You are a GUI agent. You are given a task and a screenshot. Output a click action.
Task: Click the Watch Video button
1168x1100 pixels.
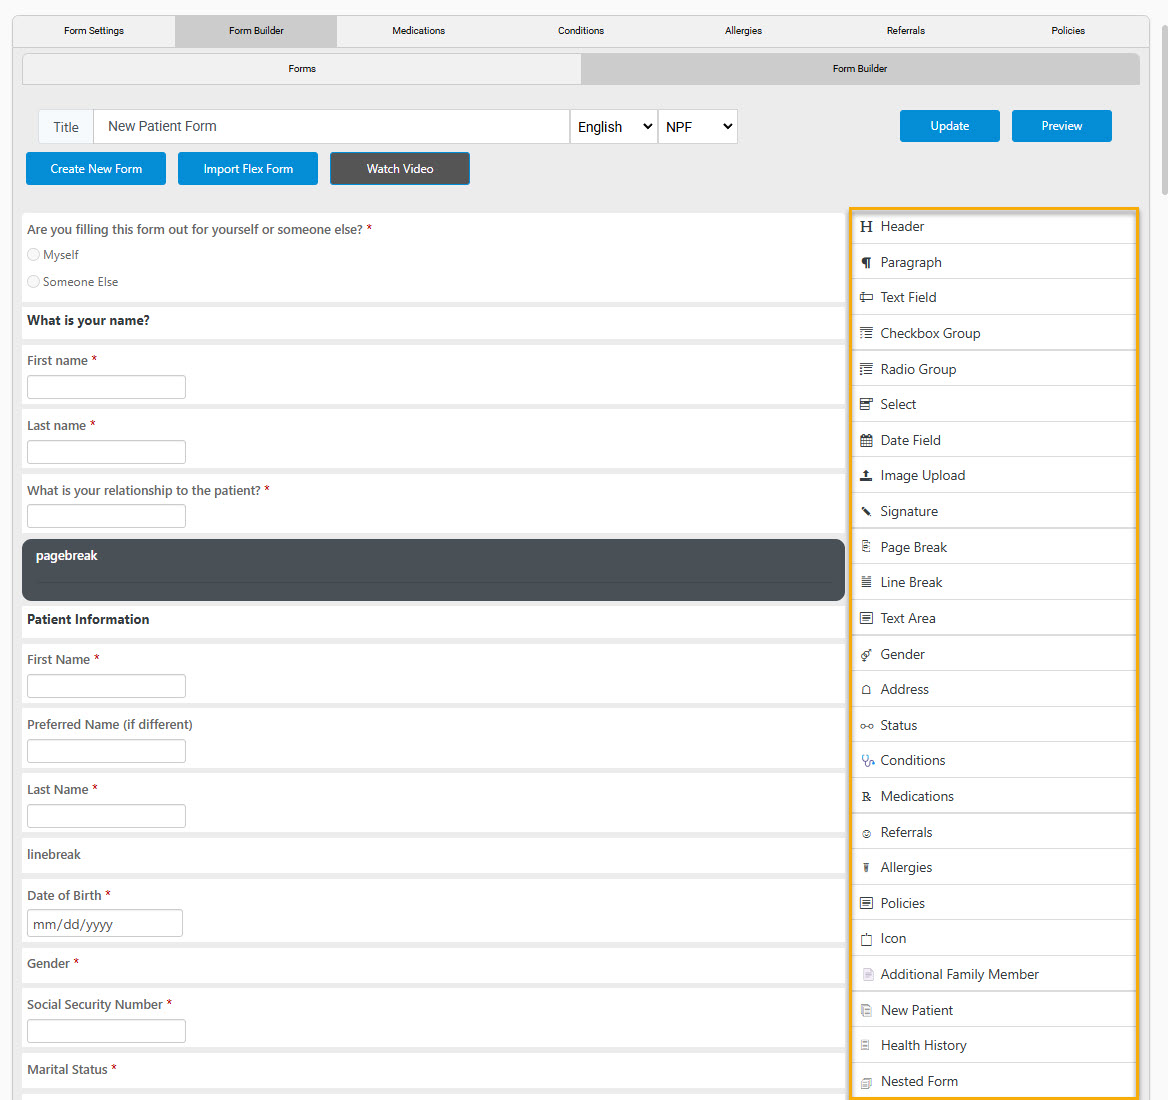click(x=399, y=168)
